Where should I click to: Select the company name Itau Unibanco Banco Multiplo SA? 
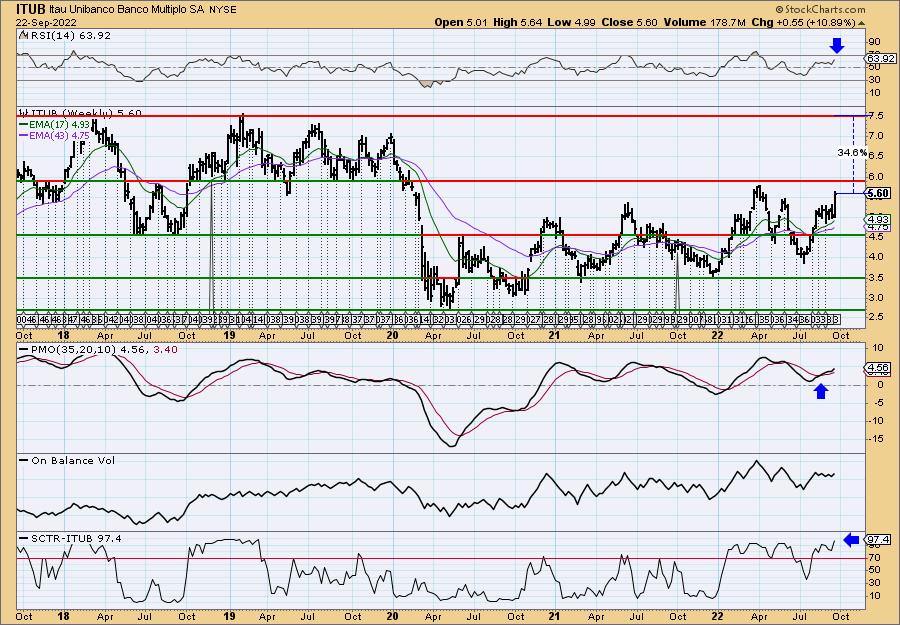point(126,10)
